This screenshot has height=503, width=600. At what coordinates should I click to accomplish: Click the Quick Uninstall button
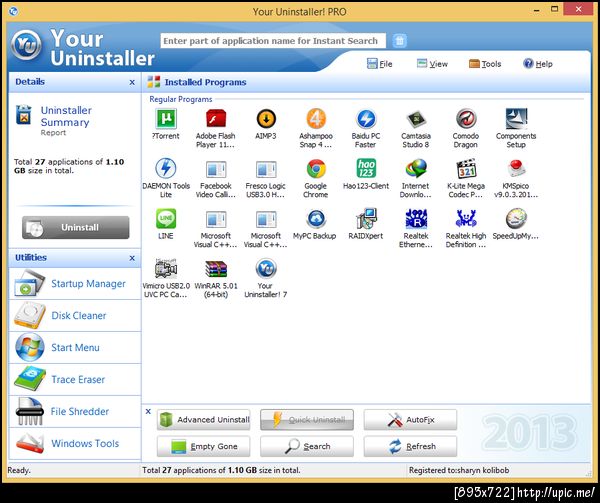[x=307, y=420]
